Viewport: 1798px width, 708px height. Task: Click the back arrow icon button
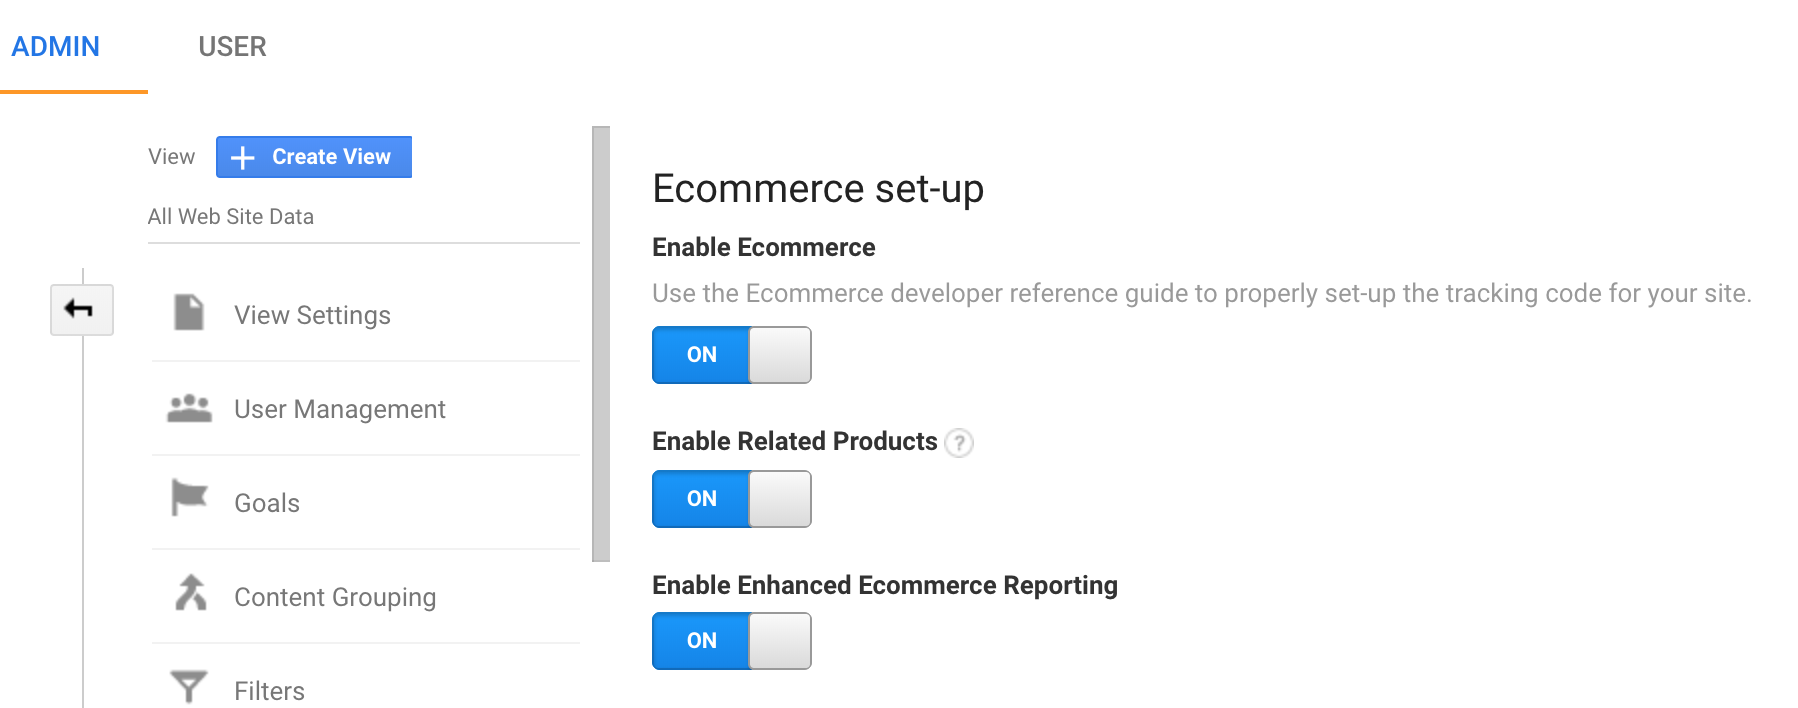pos(82,310)
